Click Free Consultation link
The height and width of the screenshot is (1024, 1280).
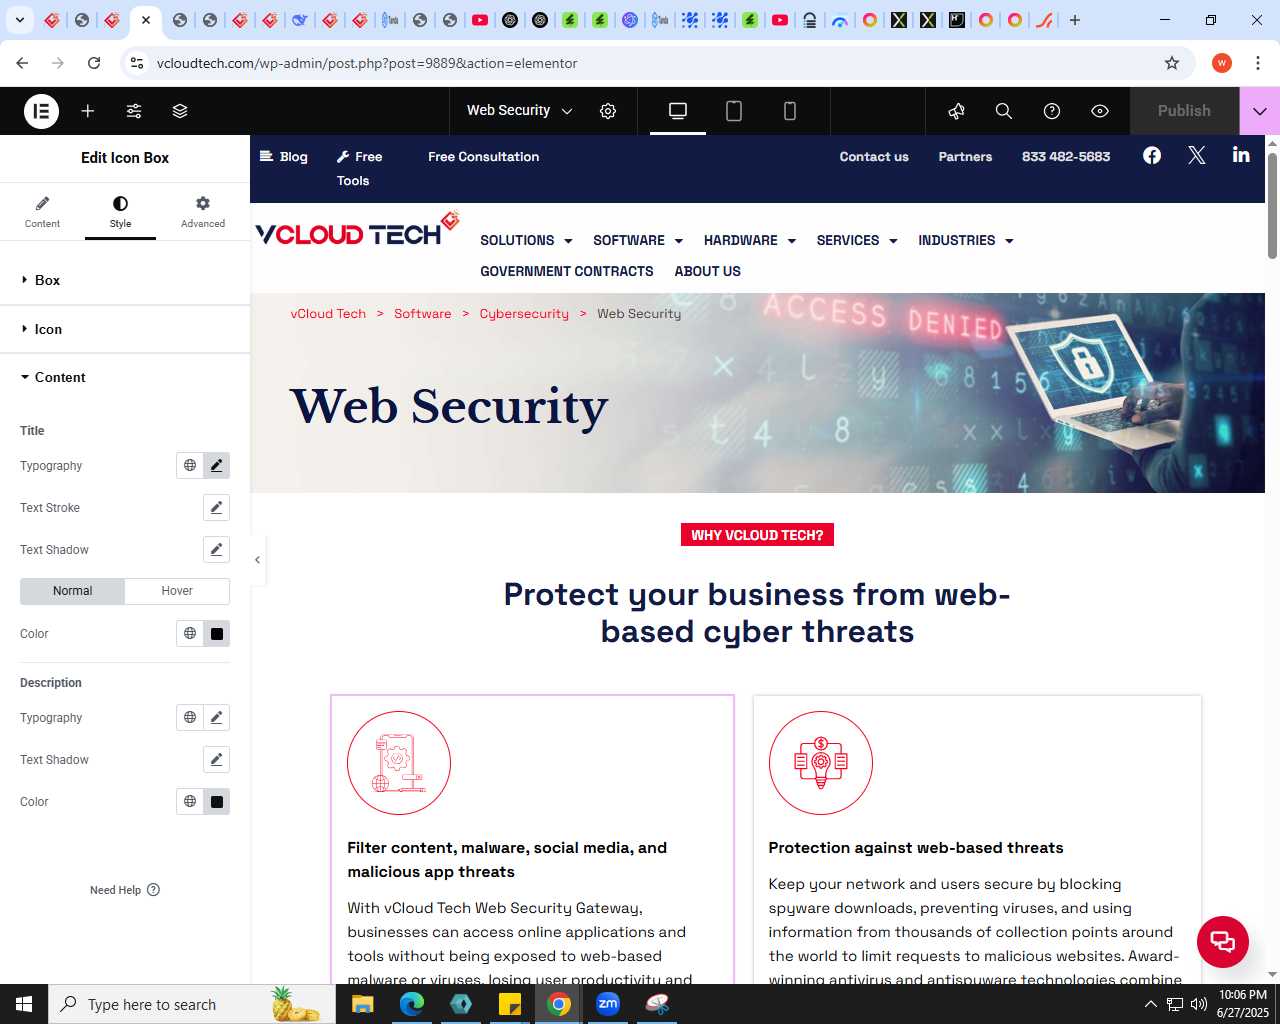484,157
